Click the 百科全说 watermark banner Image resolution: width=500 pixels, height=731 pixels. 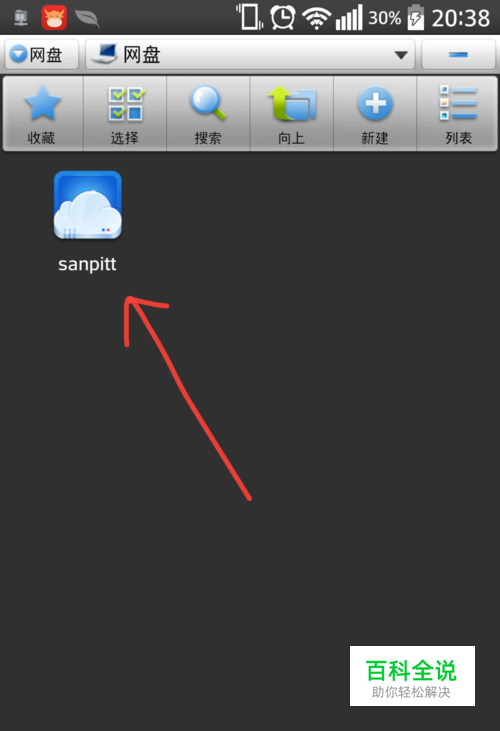pos(412,676)
